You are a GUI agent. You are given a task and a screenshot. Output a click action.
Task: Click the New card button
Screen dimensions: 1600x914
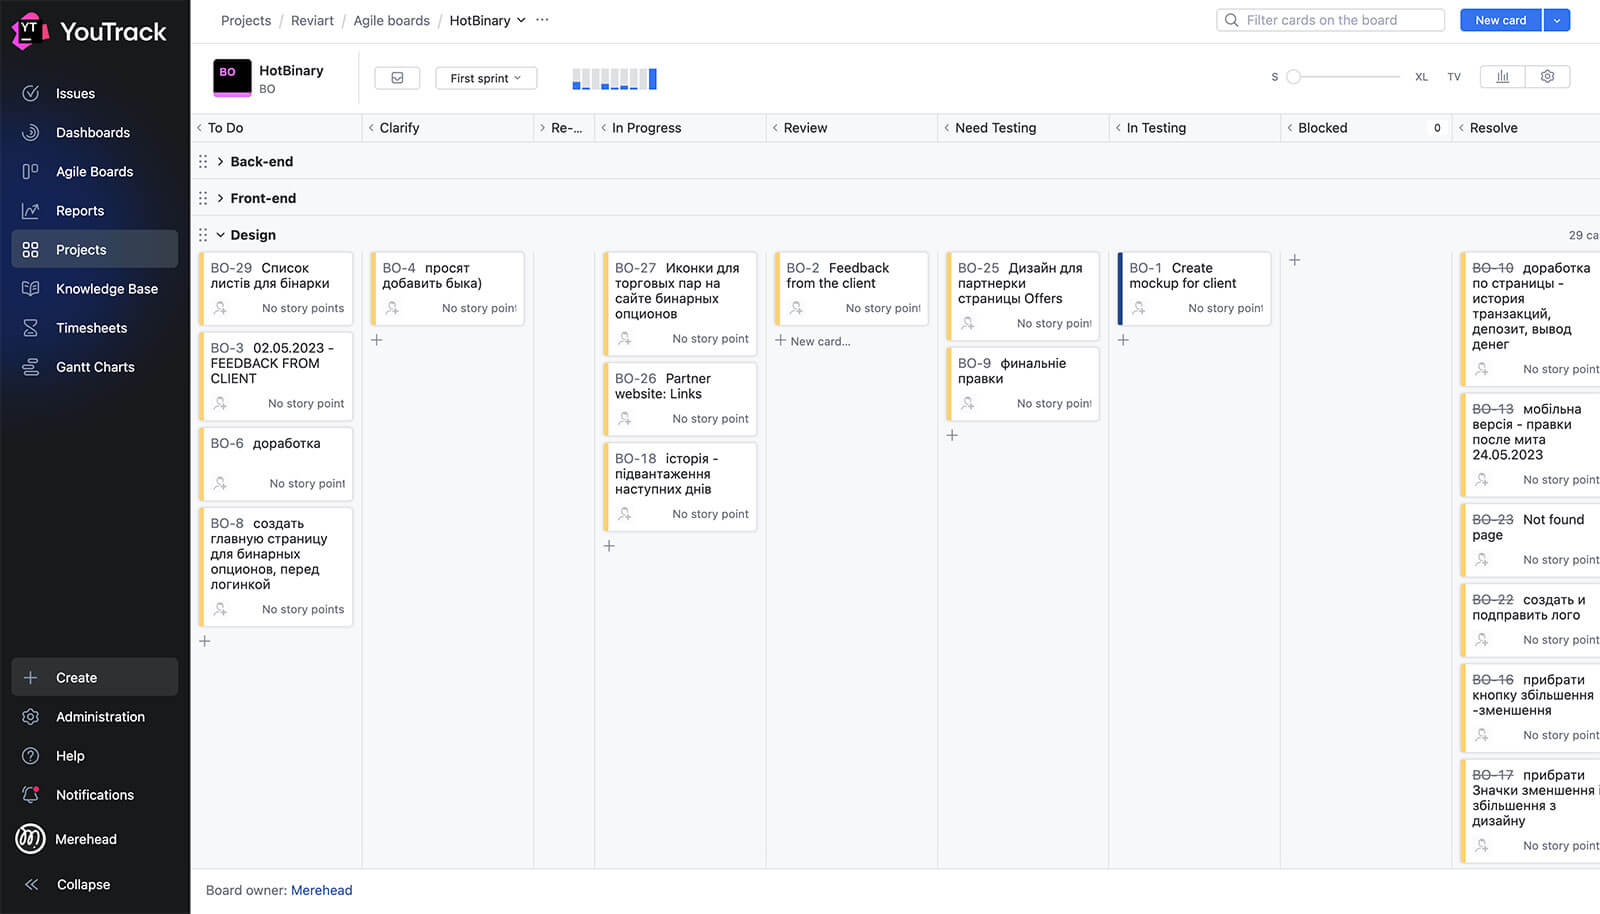(1500, 20)
